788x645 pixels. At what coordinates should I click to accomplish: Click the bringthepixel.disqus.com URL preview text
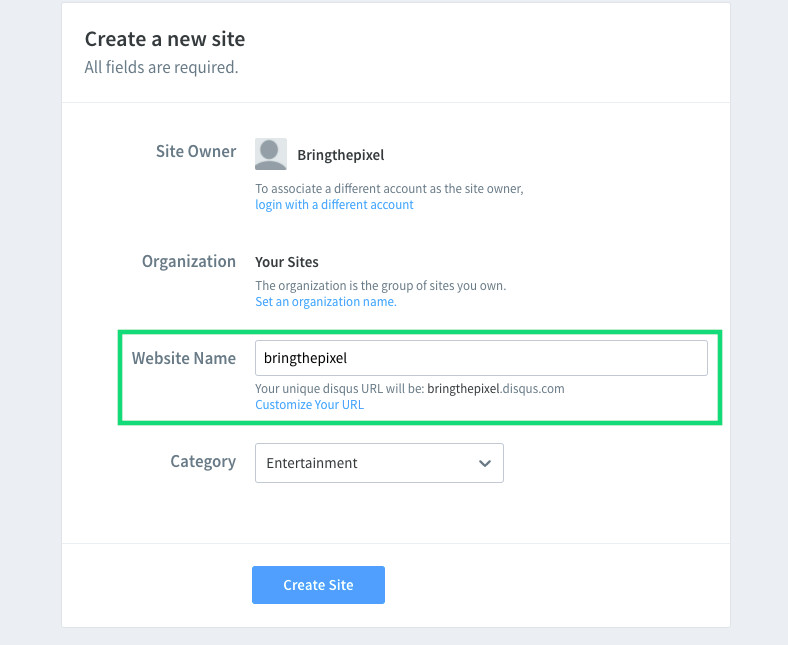(x=496, y=389)
